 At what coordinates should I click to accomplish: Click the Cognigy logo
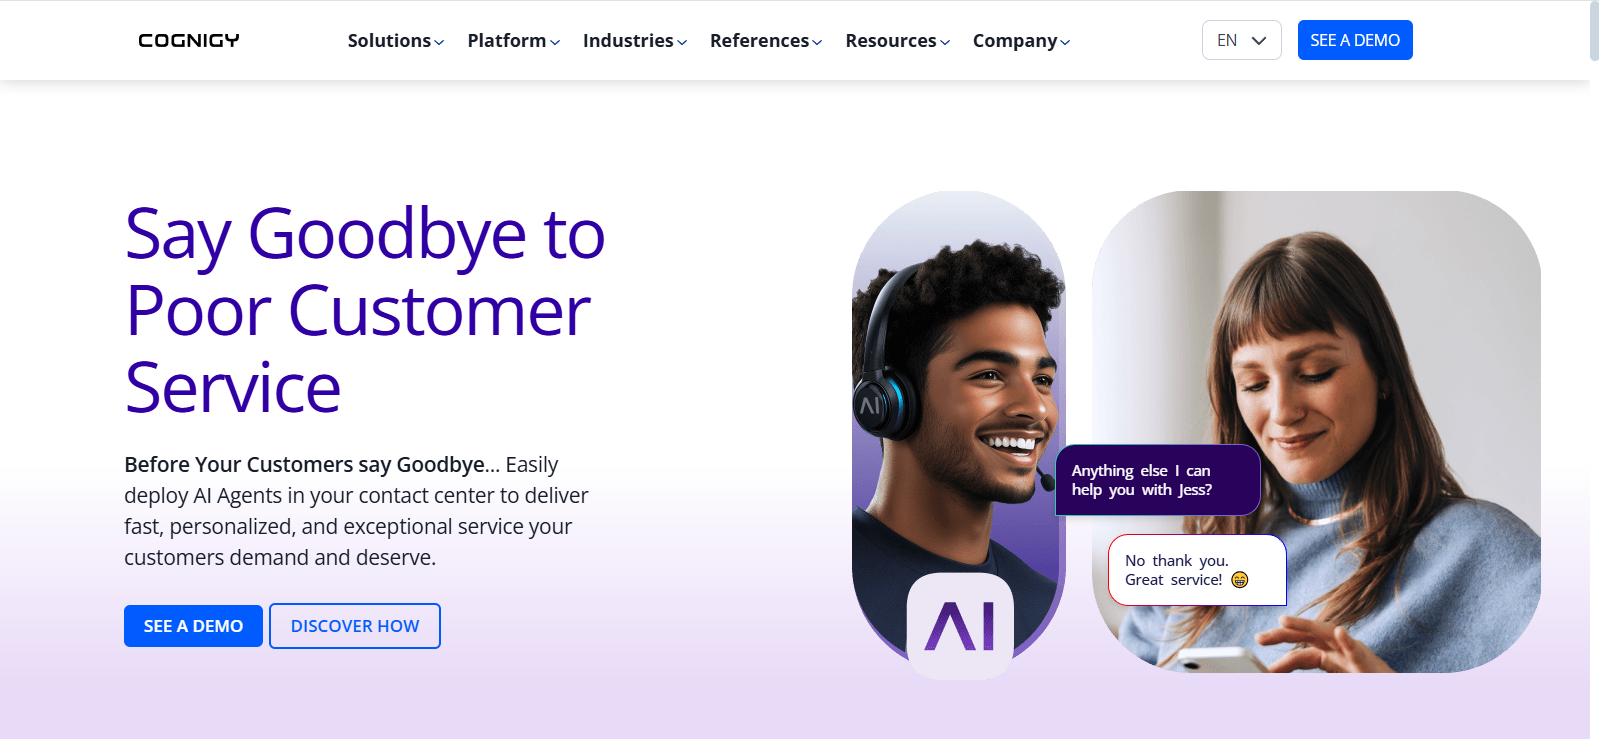point(189,40)
